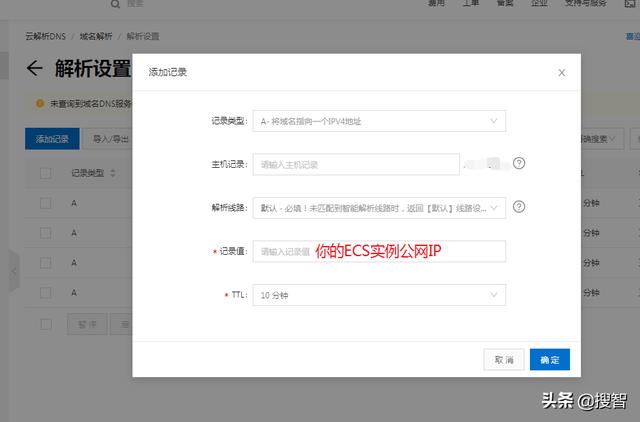Close the 添加记录 dialog

pyautogui.click(x=562, y=73)
